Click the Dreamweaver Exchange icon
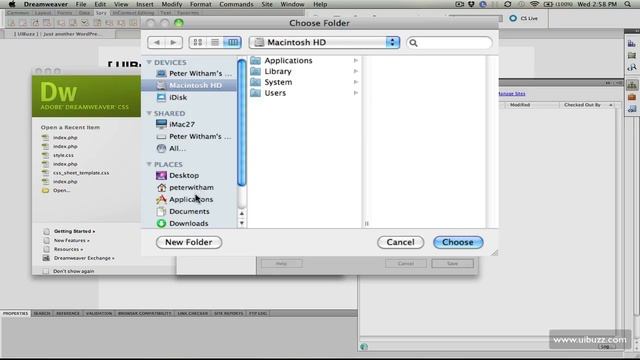 coord(46,258)
